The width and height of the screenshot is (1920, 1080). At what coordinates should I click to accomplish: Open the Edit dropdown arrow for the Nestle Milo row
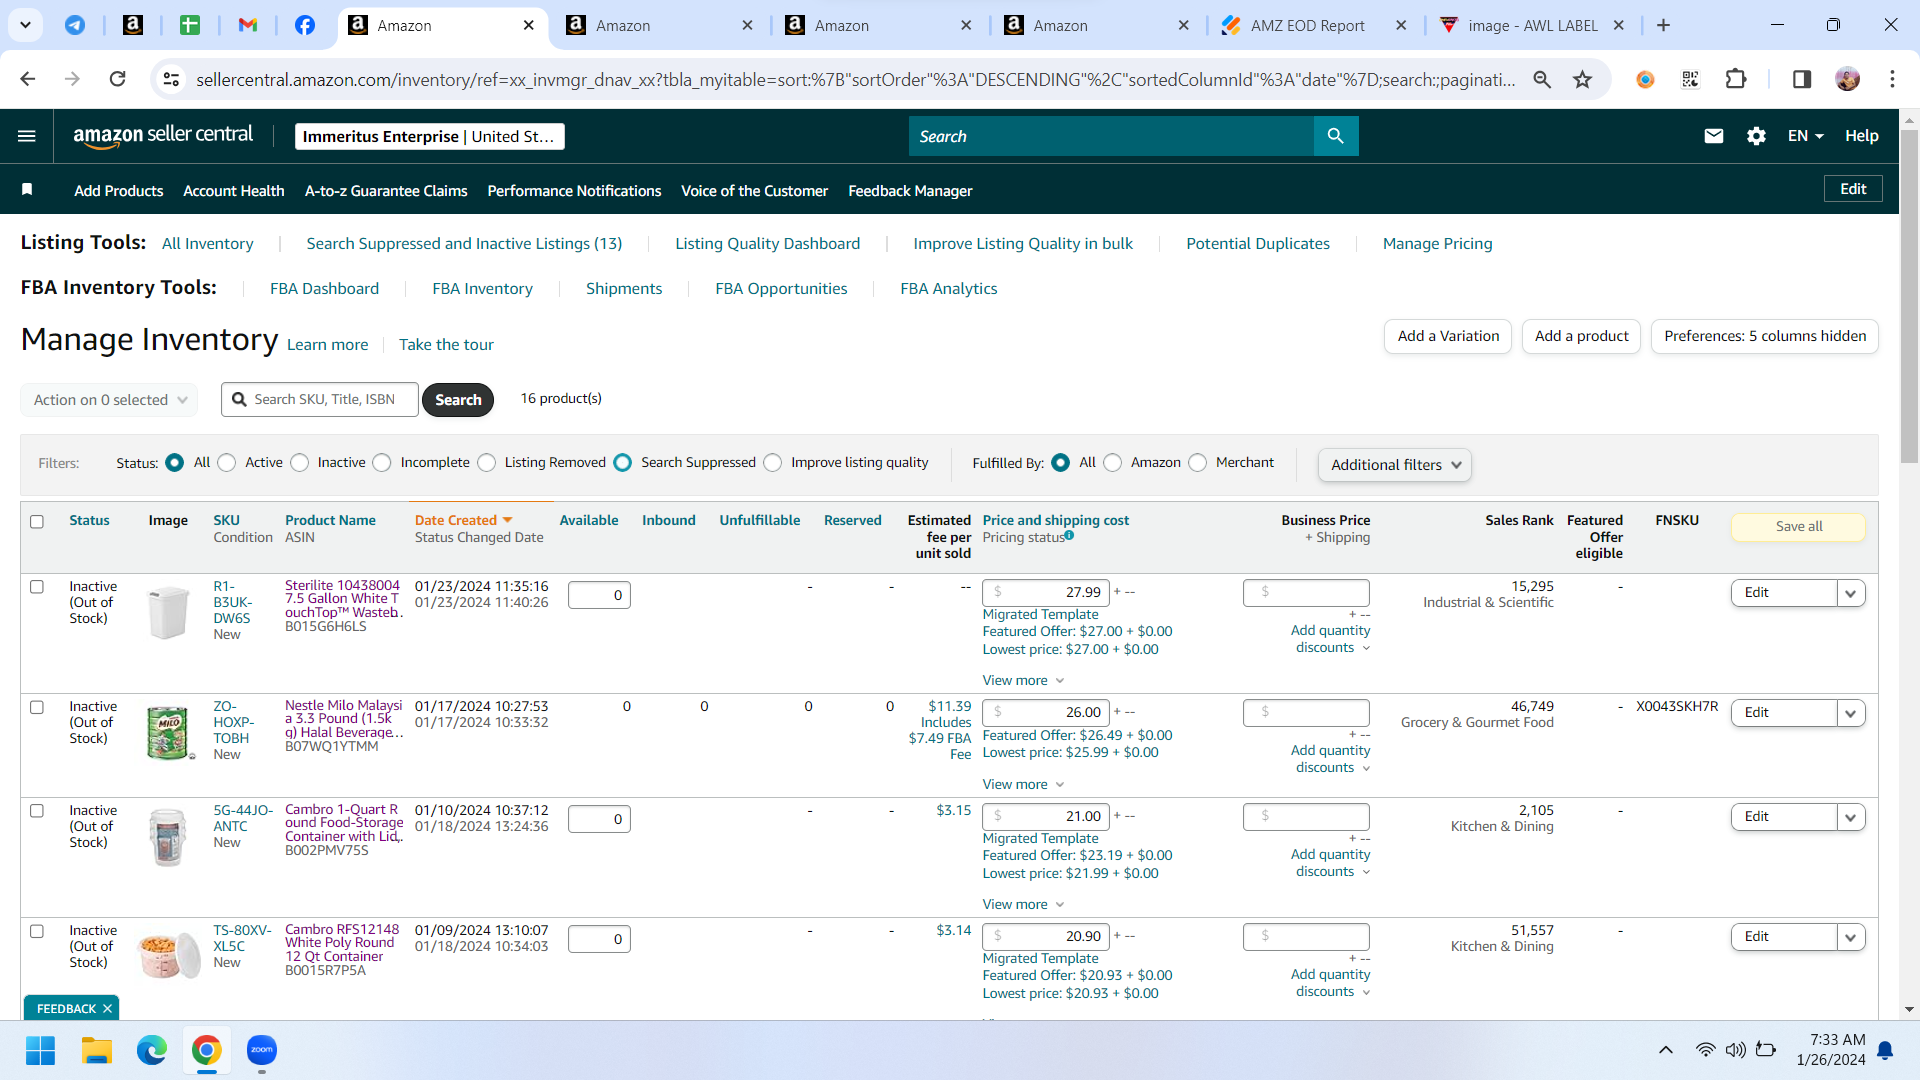click(1851, 713)
